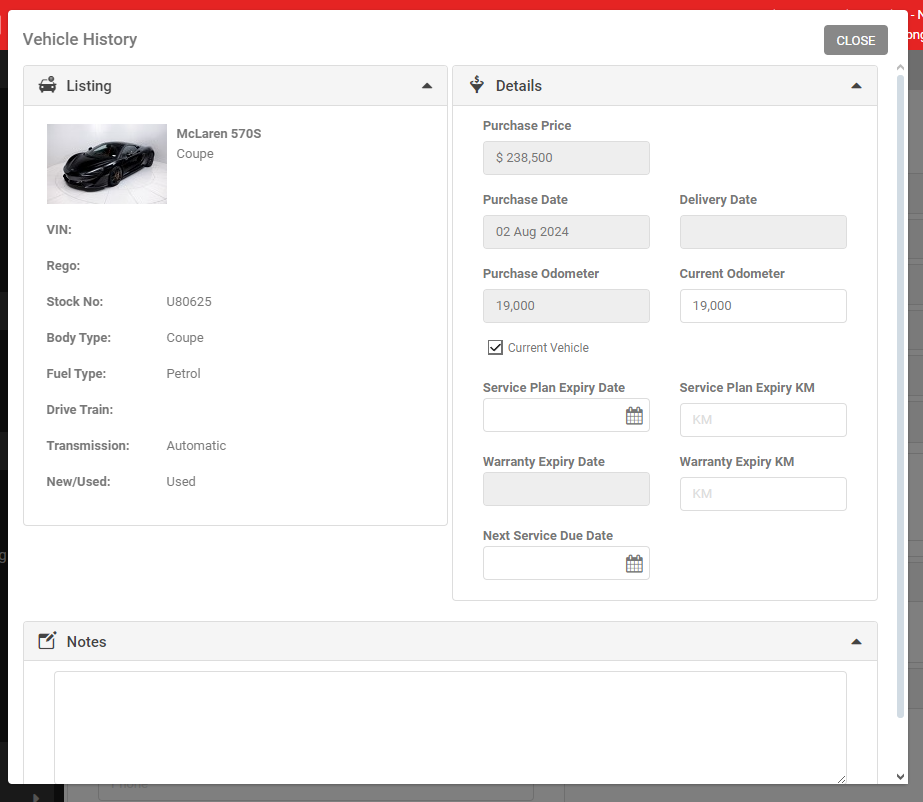923x802 pixels.
Task: Click the Service Plan Expiry Date field
Action: pyautogui.click(x=553, y=416)
